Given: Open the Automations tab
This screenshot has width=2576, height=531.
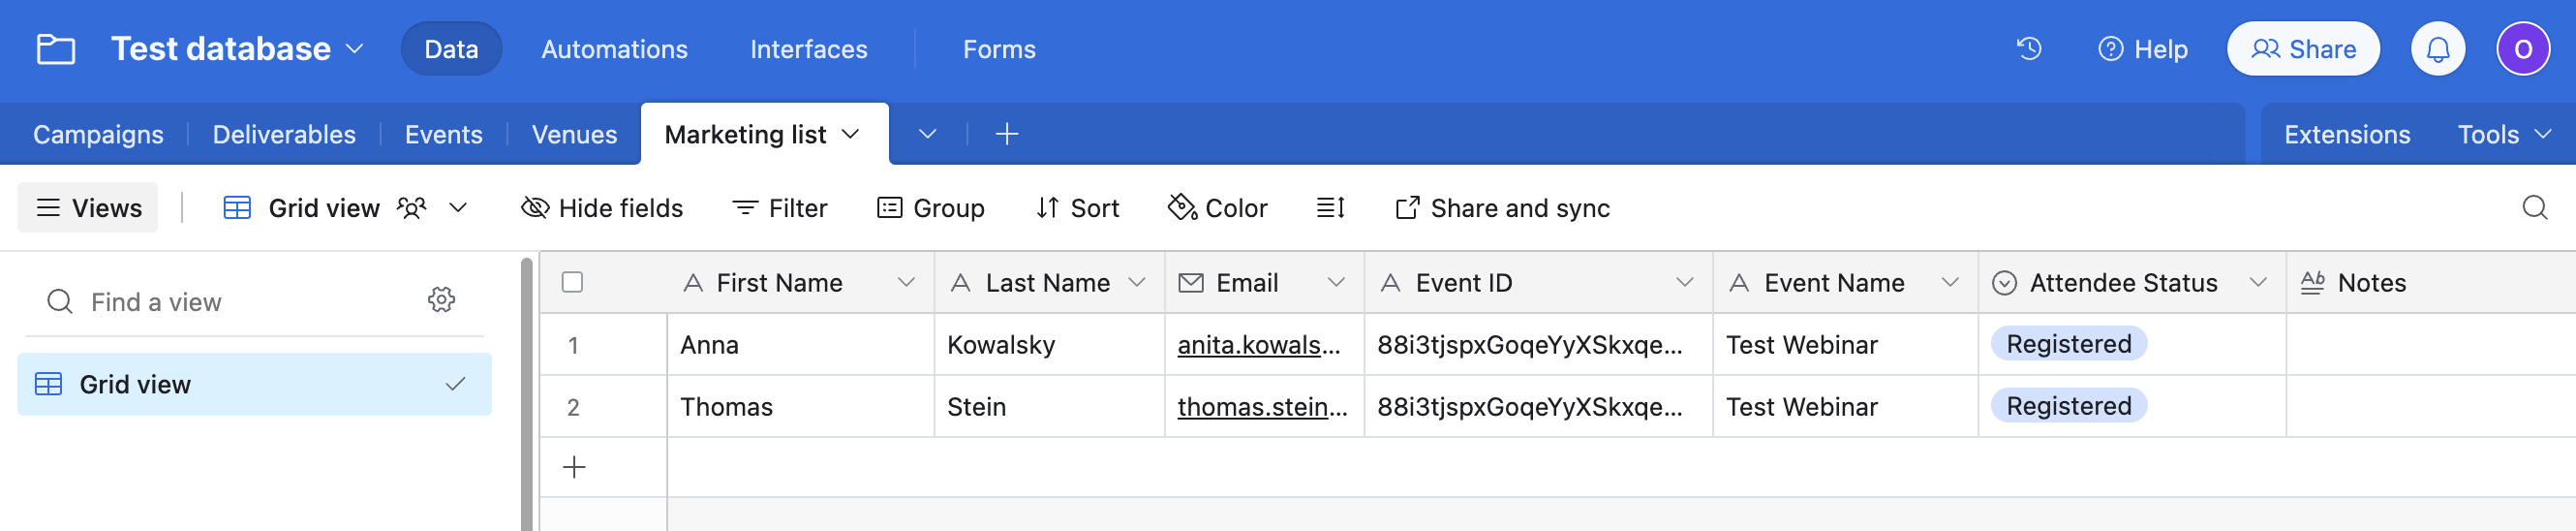Looking at the screenshot, I should tap(614, 49).
